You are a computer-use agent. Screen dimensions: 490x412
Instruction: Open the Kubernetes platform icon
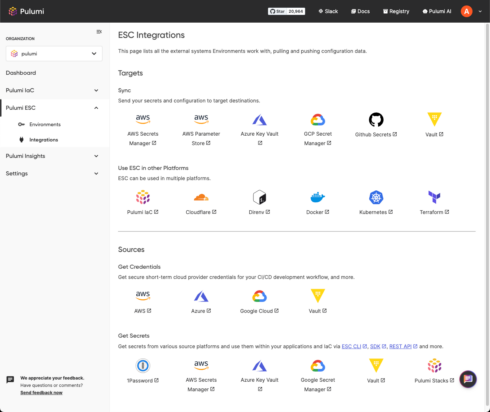coord(376,197)
